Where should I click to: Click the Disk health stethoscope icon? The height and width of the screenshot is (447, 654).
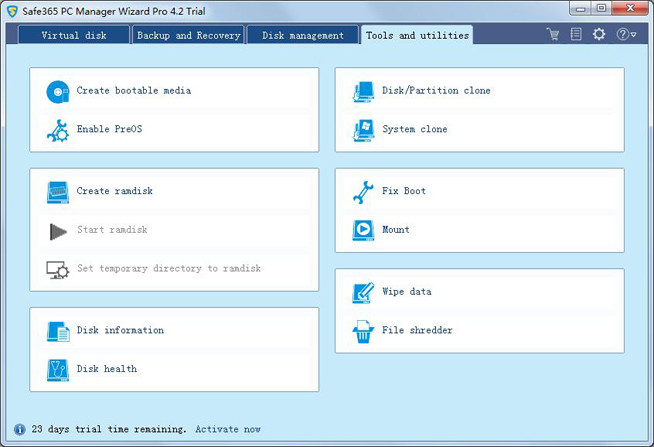[x=58, y=370]
